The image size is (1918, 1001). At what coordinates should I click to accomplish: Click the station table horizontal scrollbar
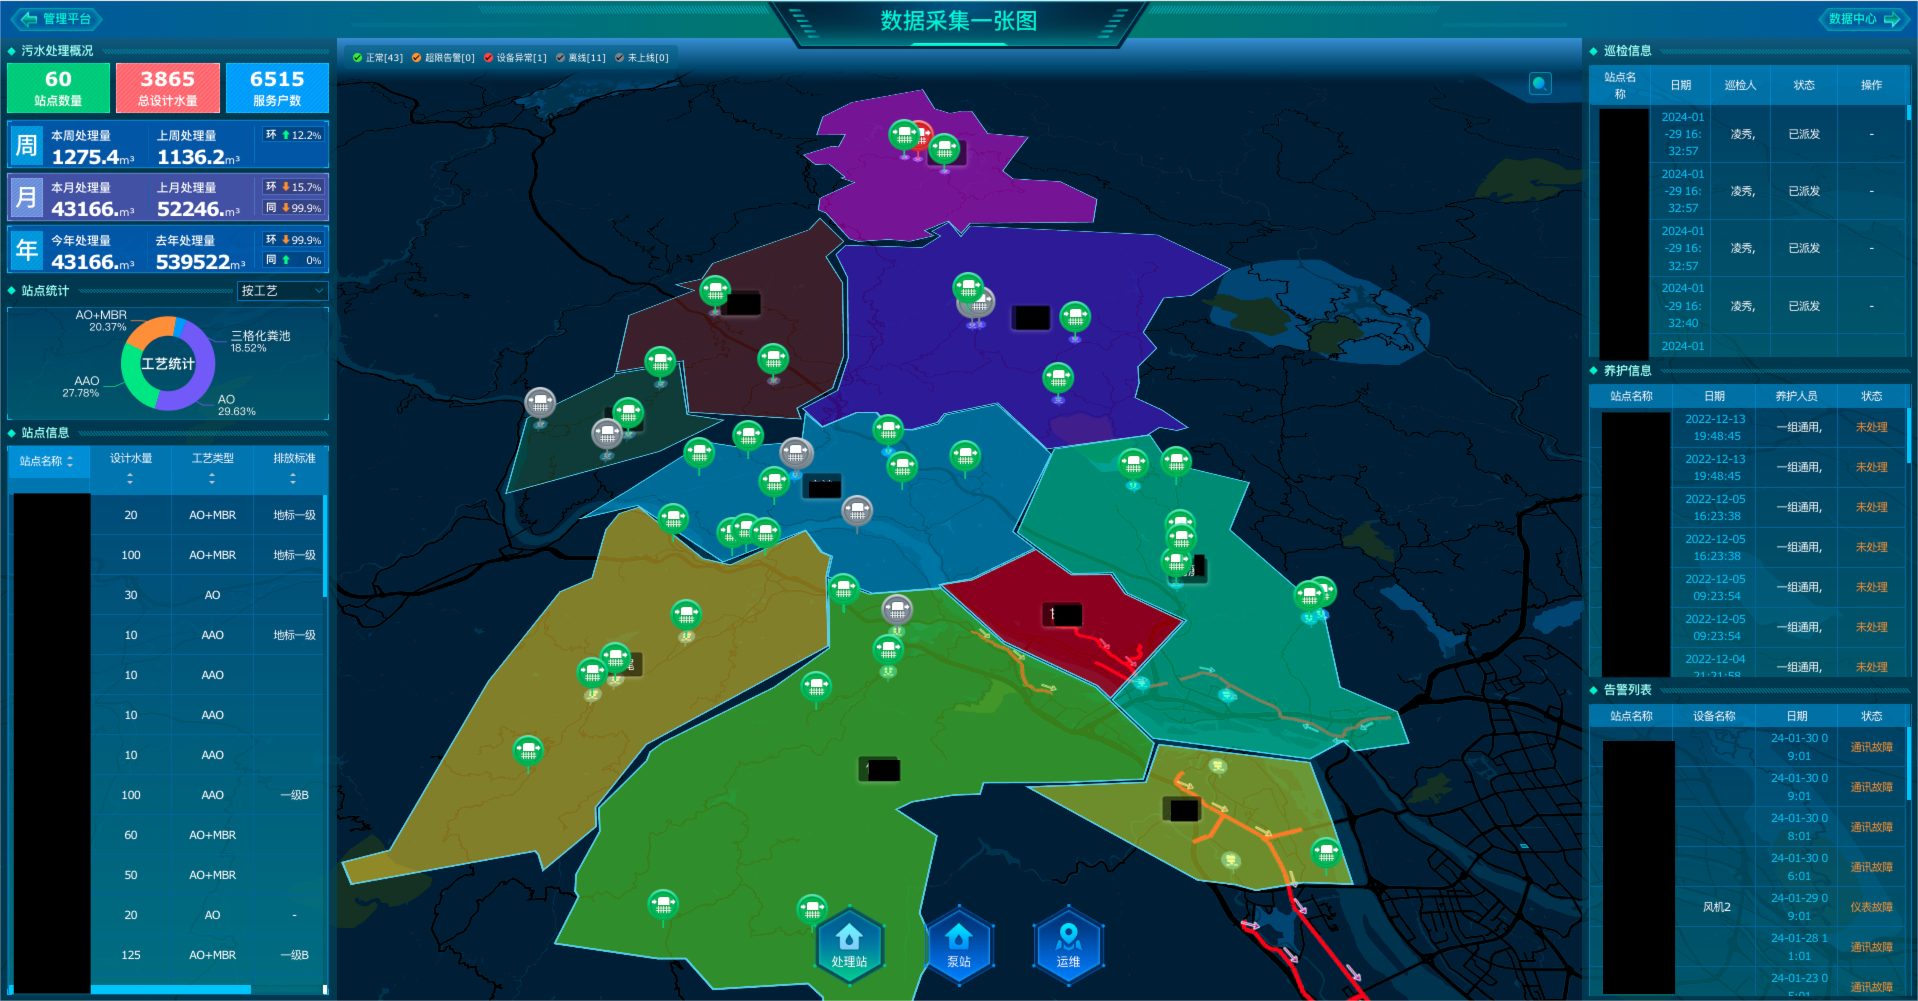point(170,989)
